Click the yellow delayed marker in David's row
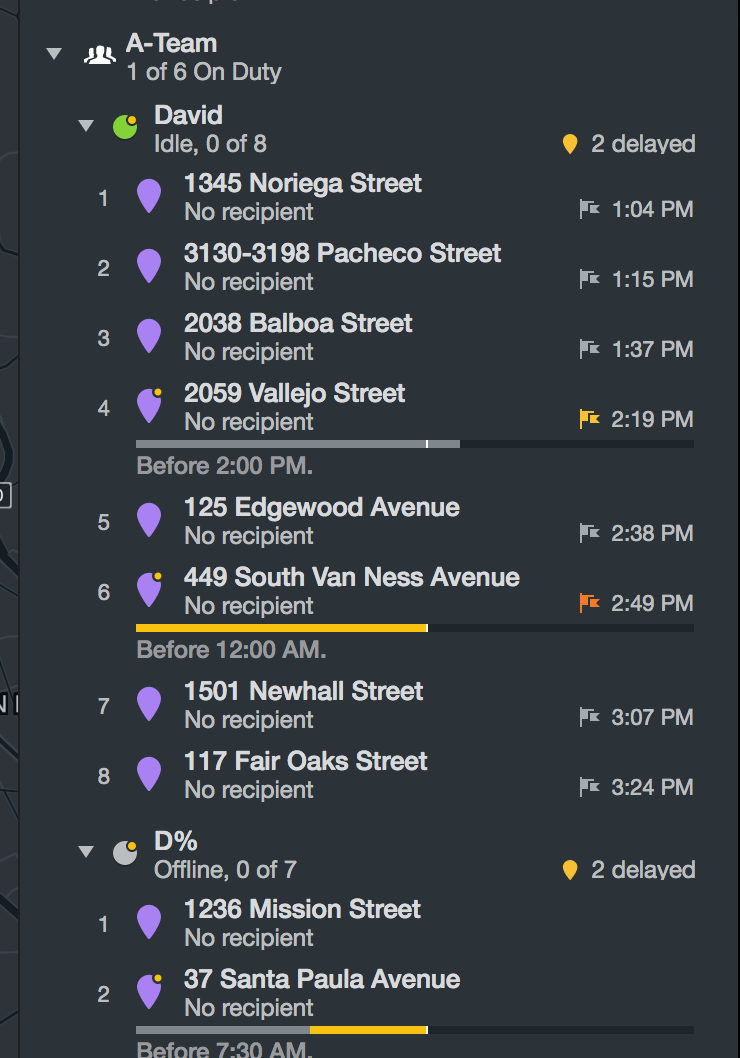This screenshot has height=1058, width=740. point(570,145)
